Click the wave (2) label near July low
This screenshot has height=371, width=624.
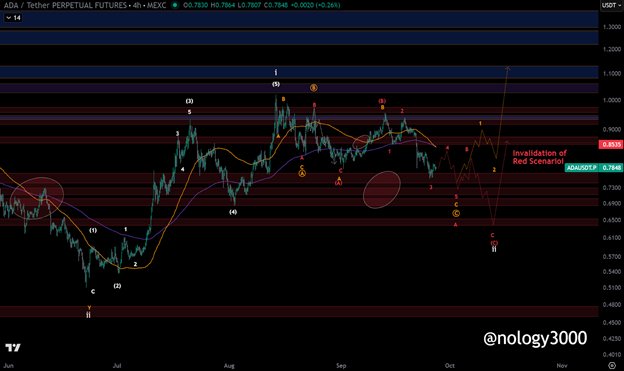point(117,286)
